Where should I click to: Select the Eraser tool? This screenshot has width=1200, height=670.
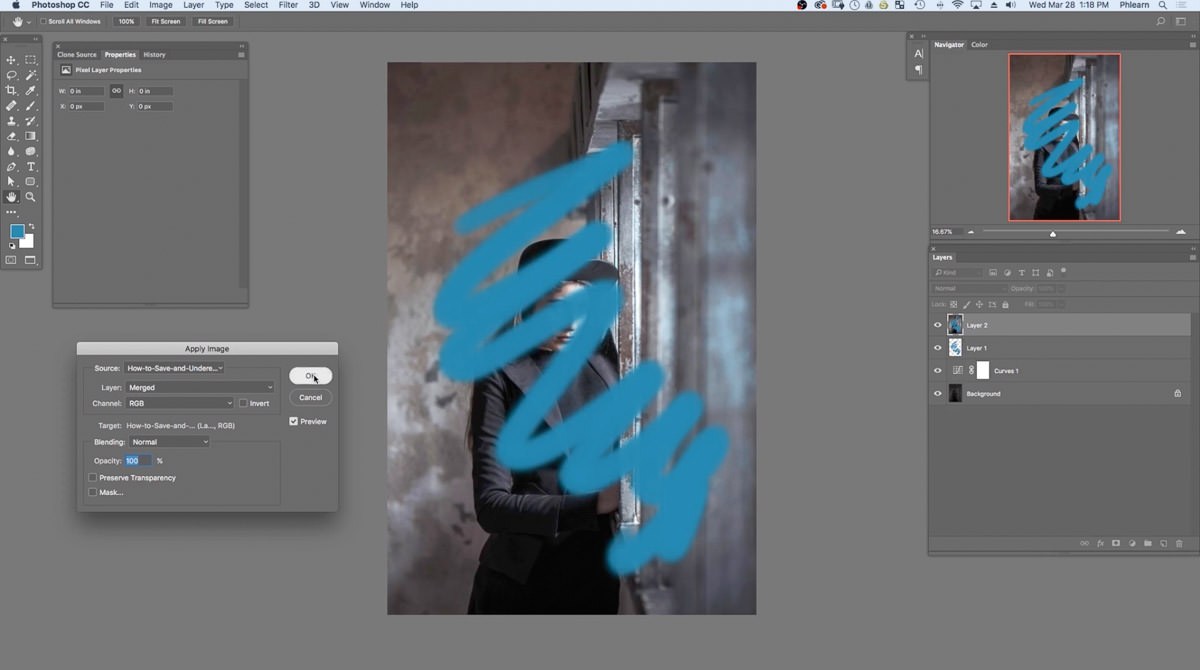[12, 136]
